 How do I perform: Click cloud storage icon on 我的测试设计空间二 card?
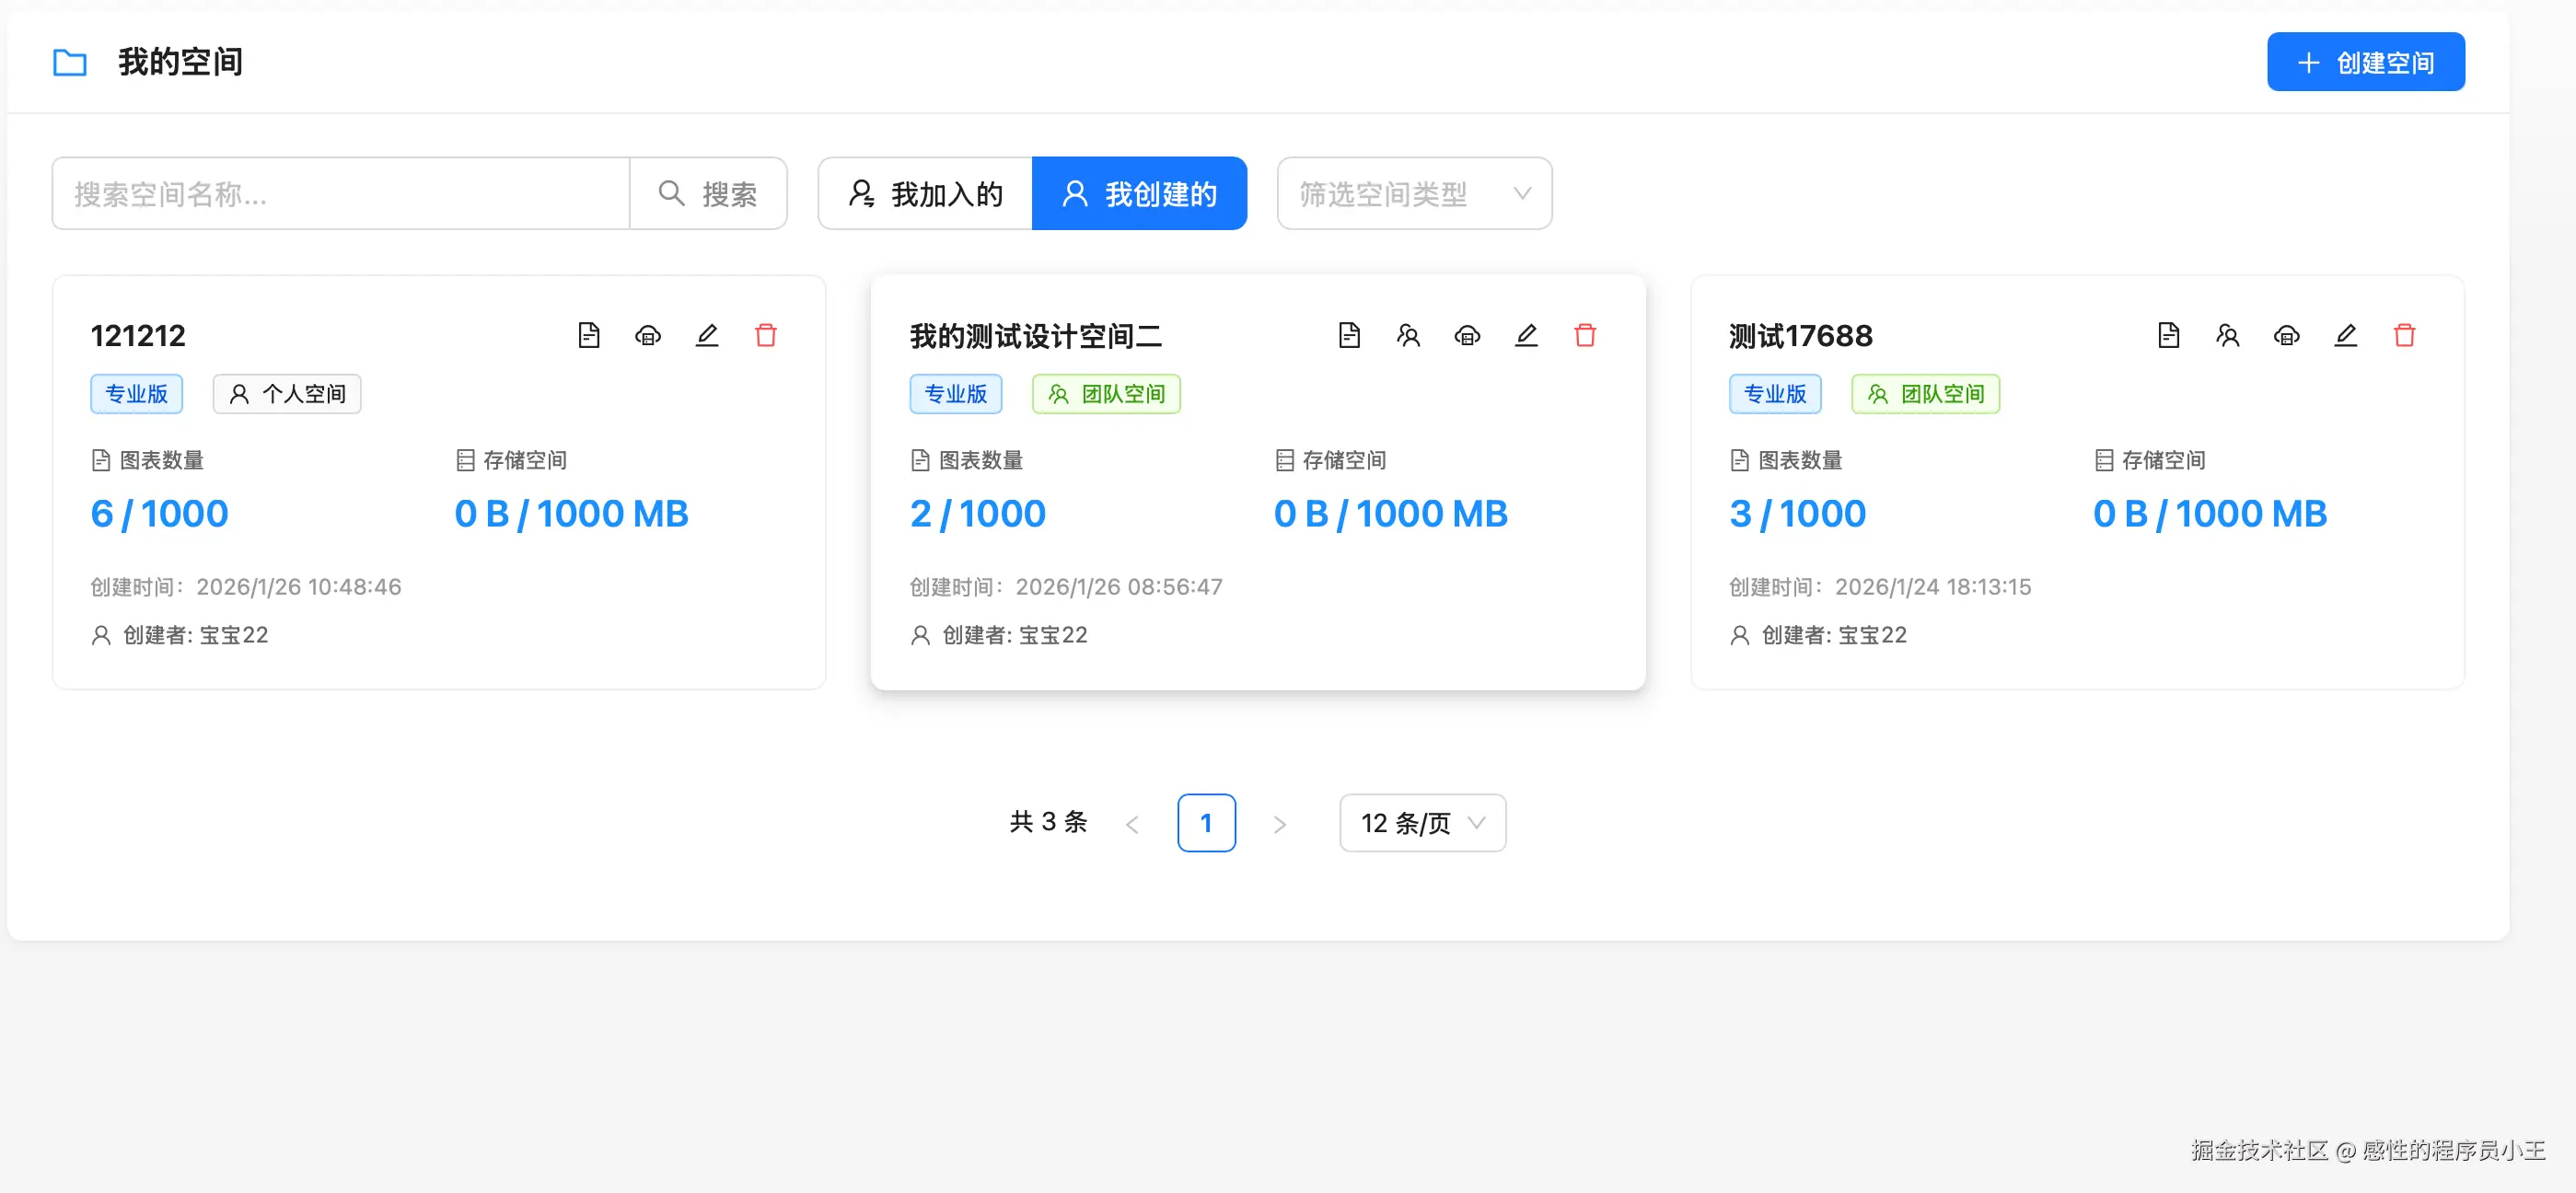pyautogui.click(x=1467, y=335)
